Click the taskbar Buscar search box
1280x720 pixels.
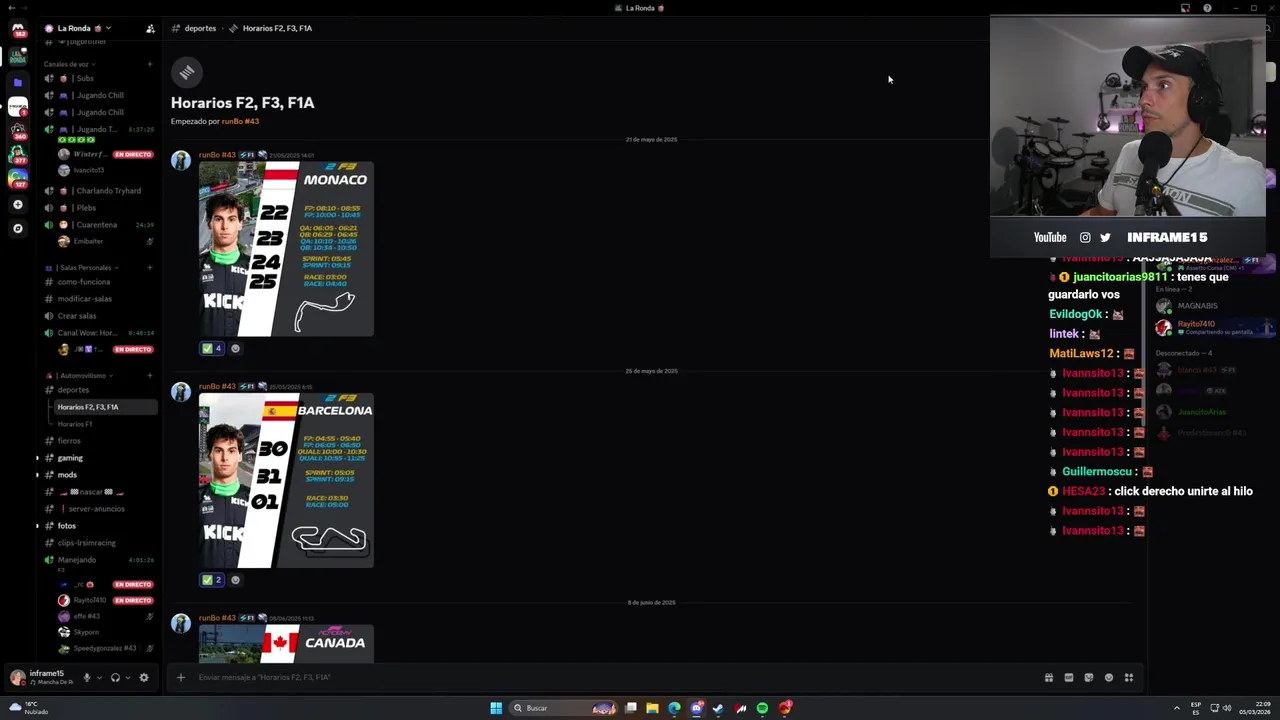pyautogui.click(x=565, y=708)
